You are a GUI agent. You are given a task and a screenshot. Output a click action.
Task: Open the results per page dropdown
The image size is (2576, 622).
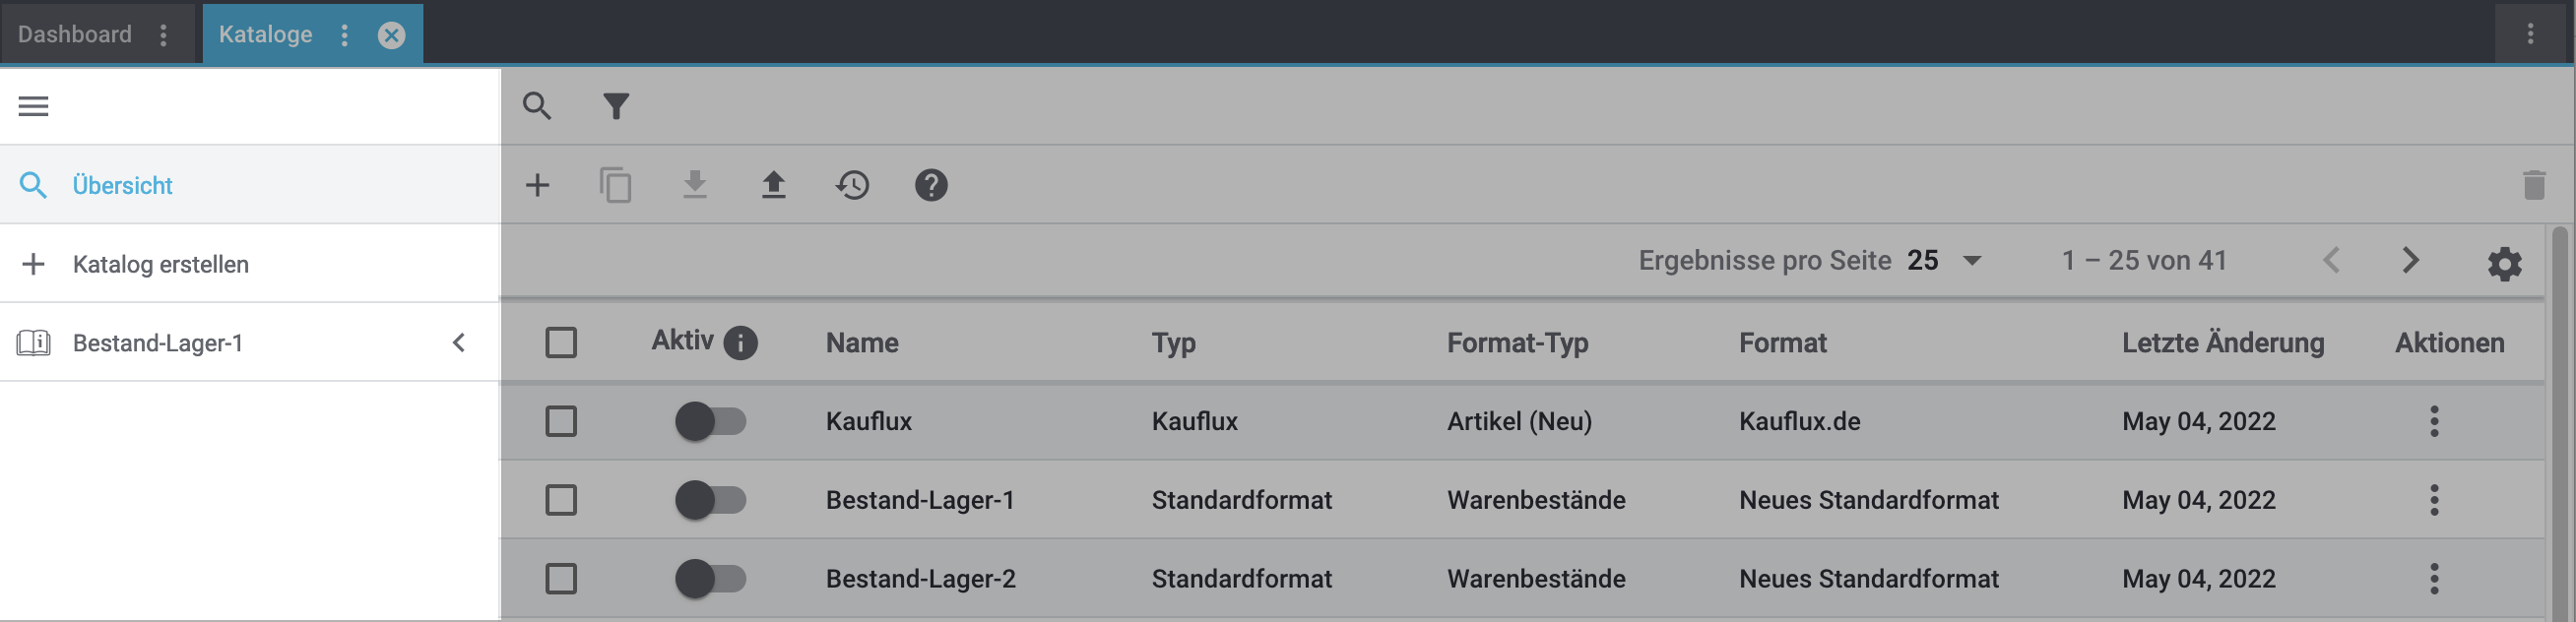pyautogui.click(x=1944, y=261)
